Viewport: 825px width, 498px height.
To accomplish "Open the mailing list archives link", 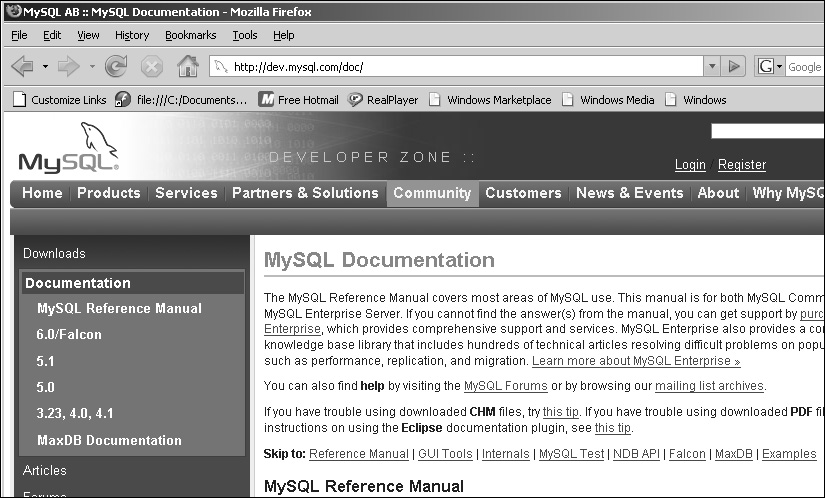I will [x=709, y=386].
